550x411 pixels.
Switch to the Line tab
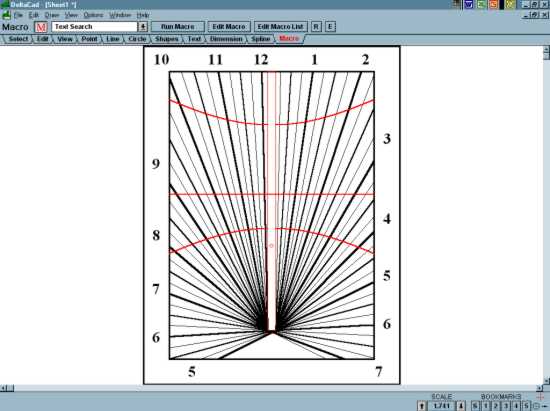tap(113, 39)
